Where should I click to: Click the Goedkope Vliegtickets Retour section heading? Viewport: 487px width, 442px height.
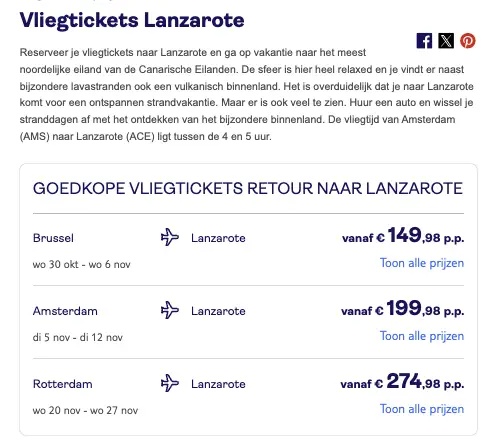click(x=248, y=188)
